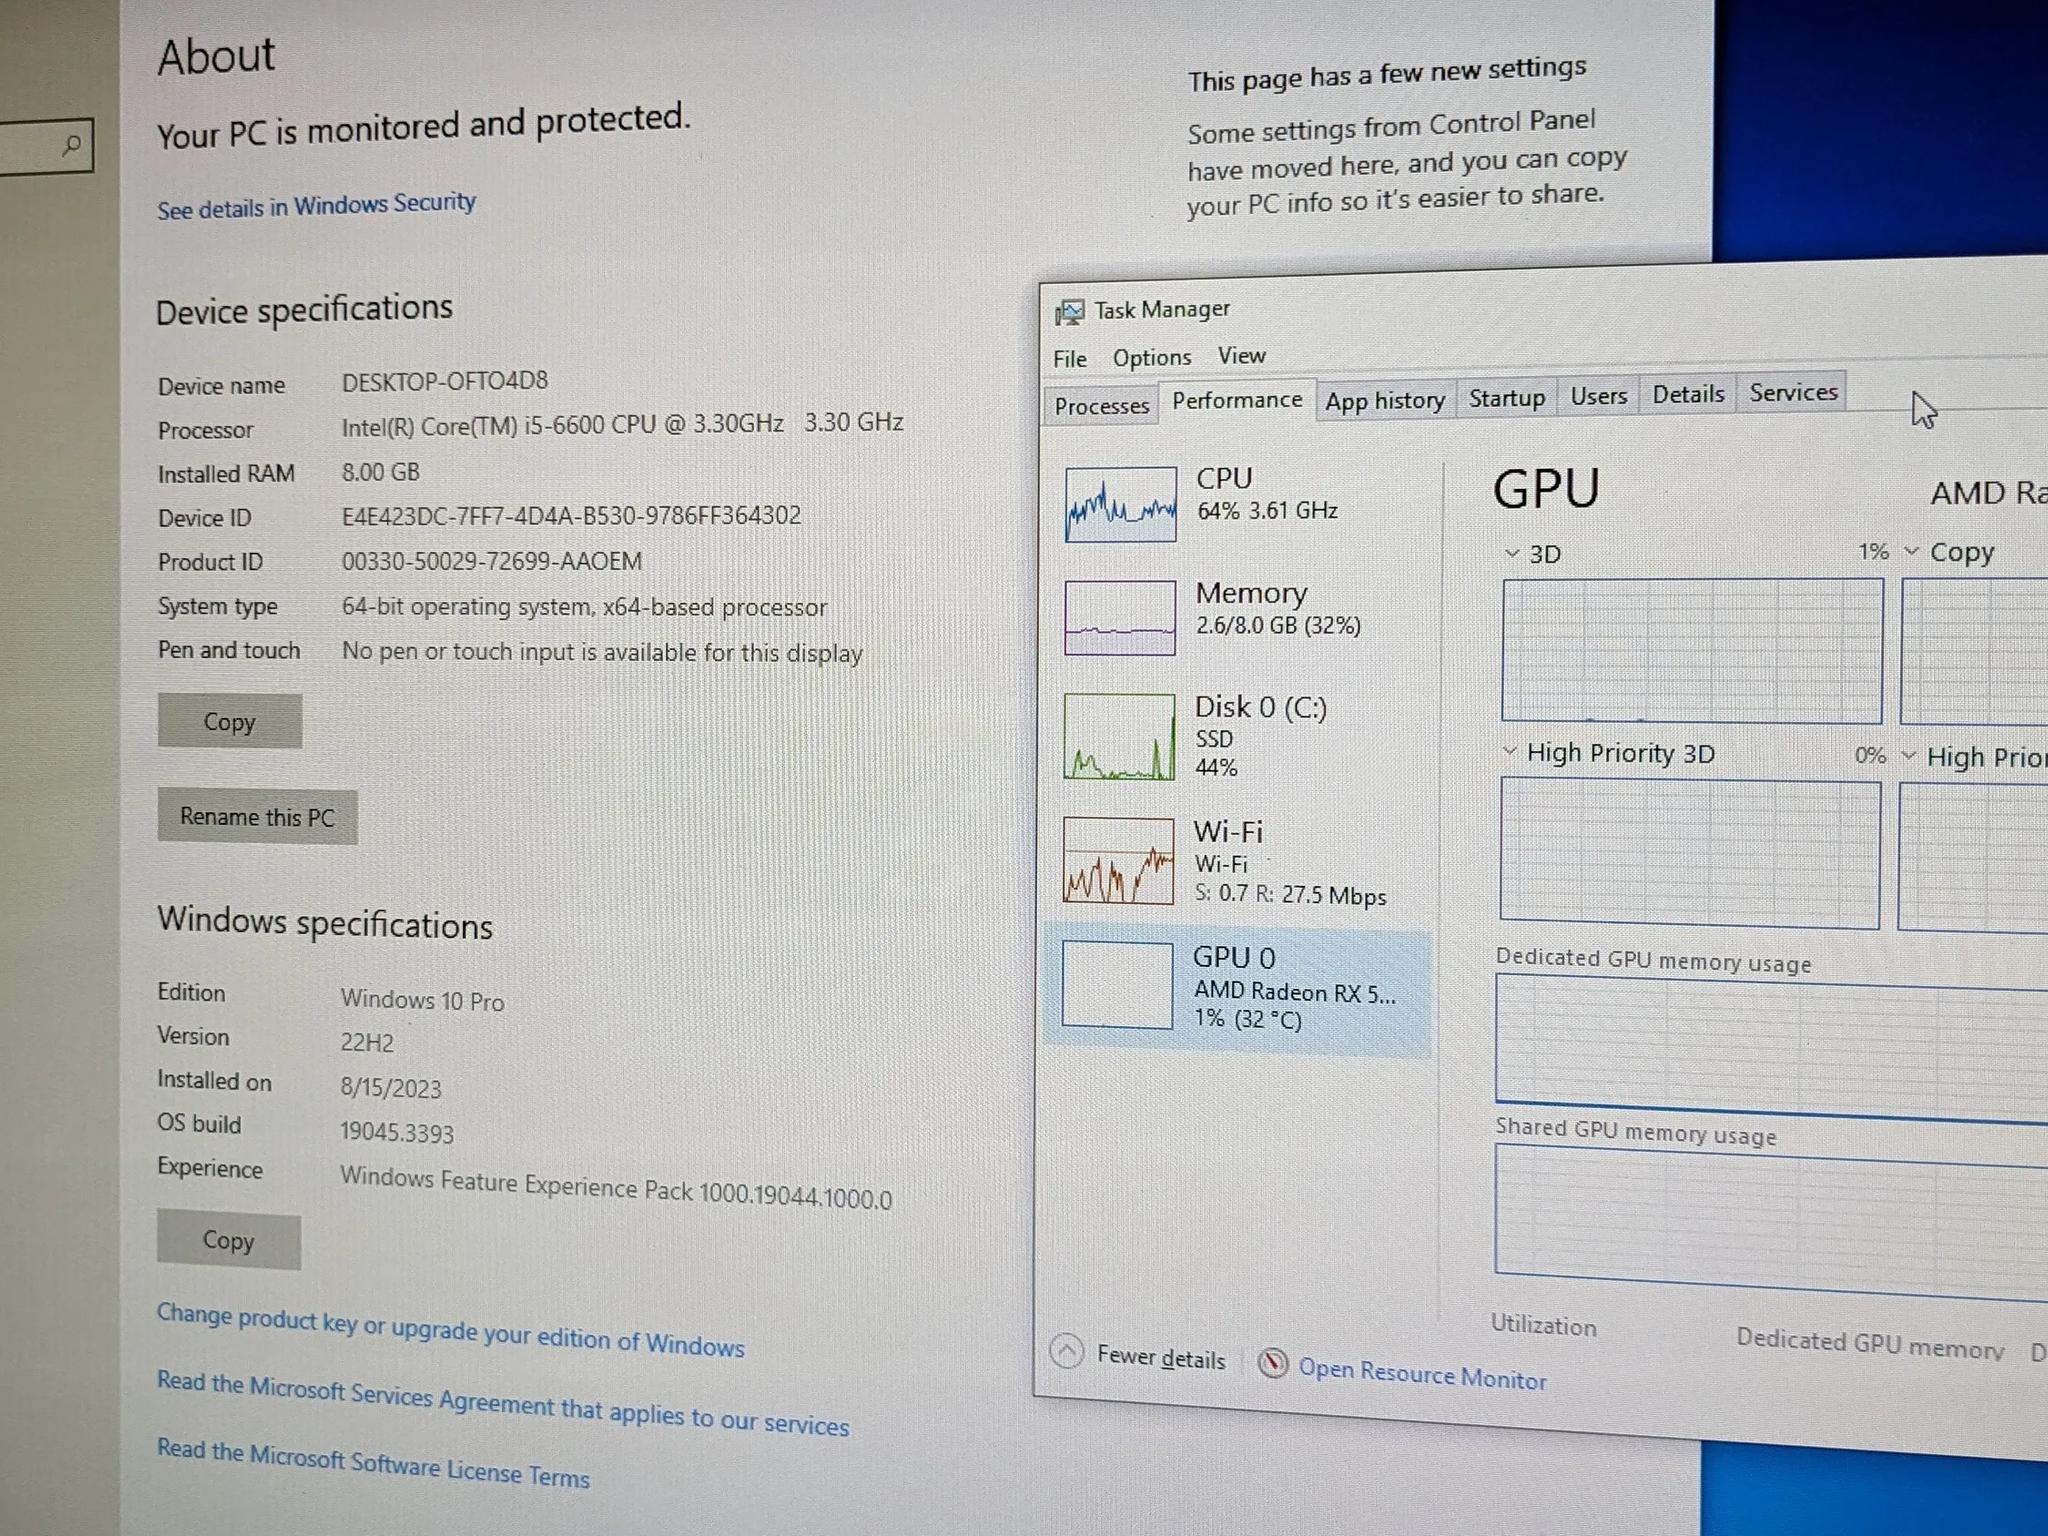This screenshot has width=2048, height=1536.
Task: Switch to the Startup tab
Action: [1506, 398]
